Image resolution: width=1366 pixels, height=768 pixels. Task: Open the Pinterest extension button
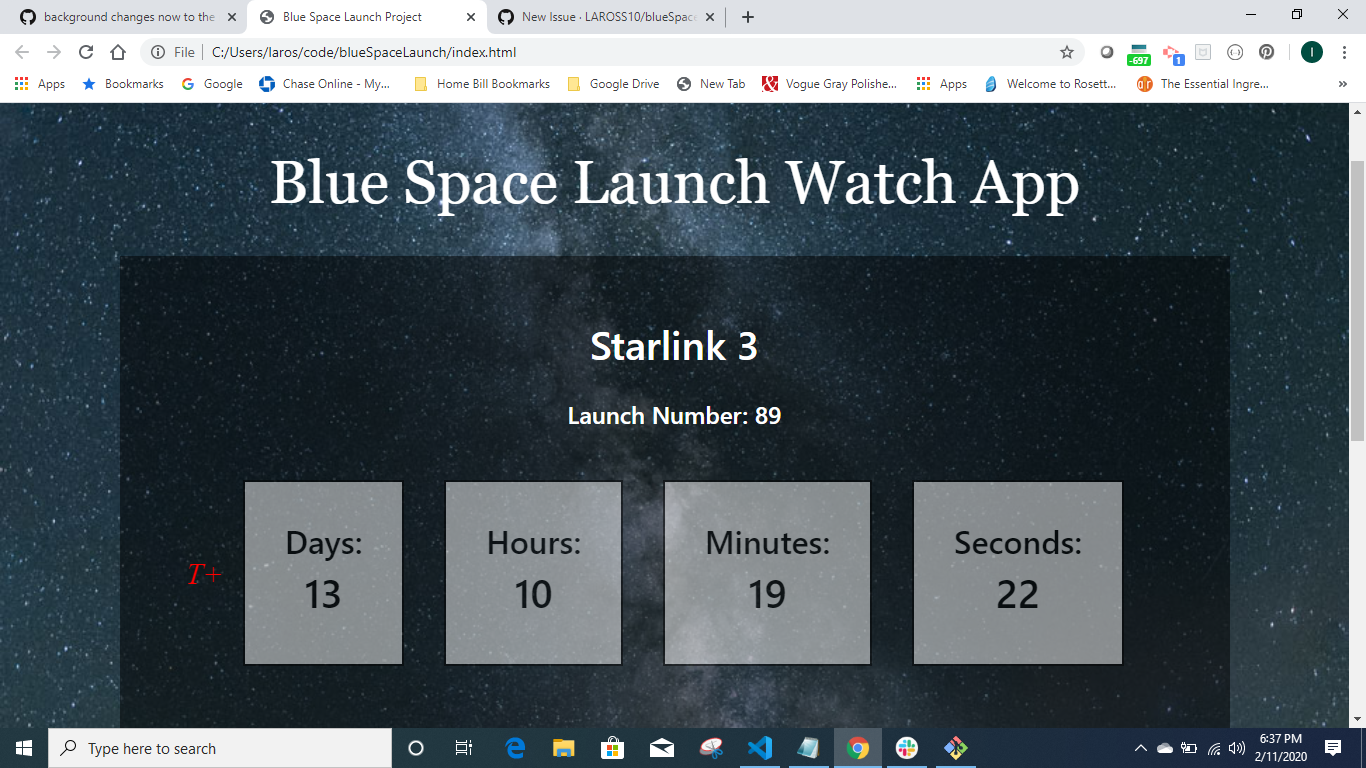(x=1266, y=52)
